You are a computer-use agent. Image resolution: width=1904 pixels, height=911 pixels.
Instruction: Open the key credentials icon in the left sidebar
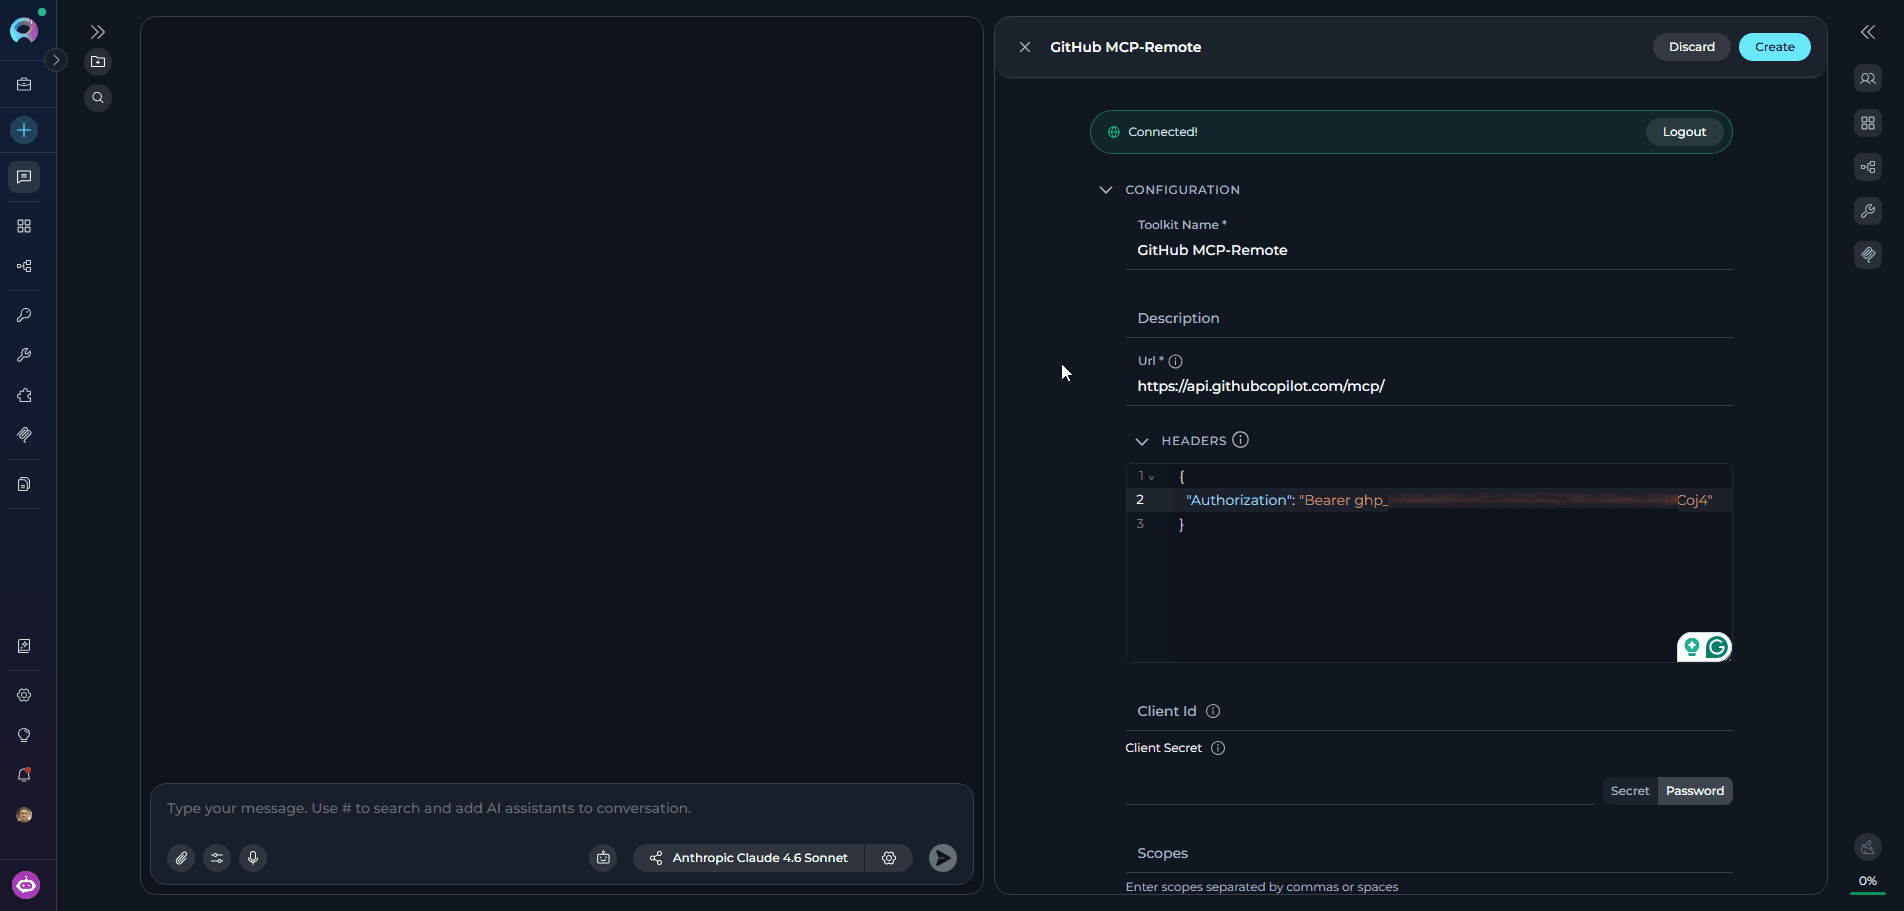click(x=24, y=315)
